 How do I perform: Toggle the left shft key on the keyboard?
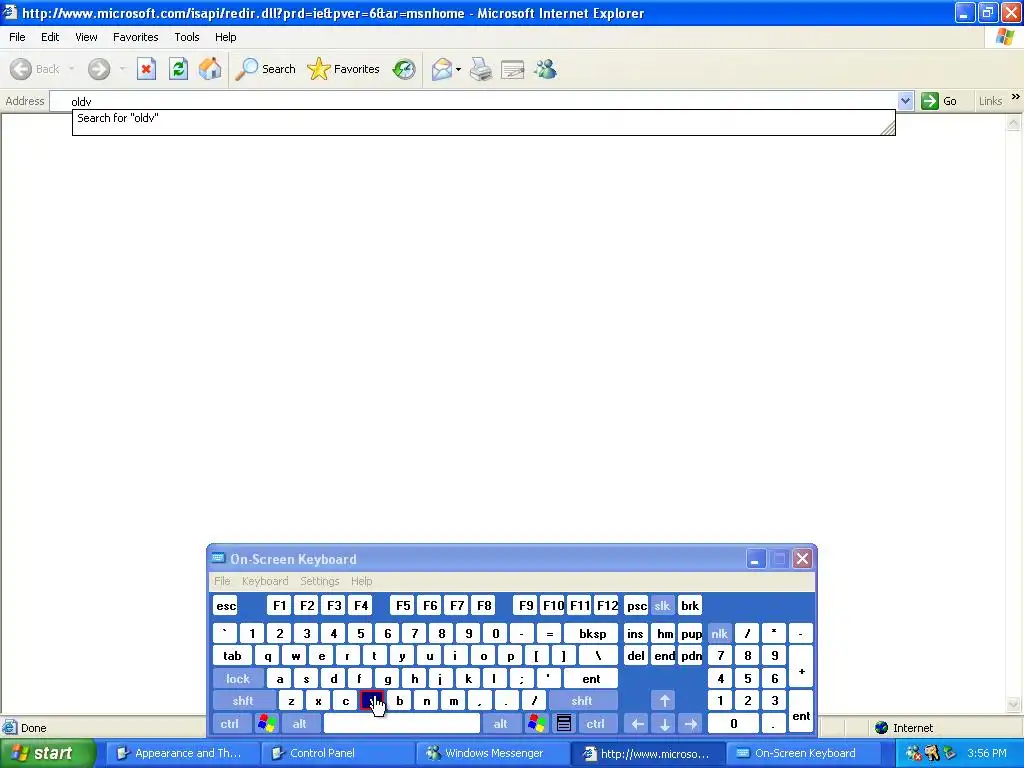(243, 701)
